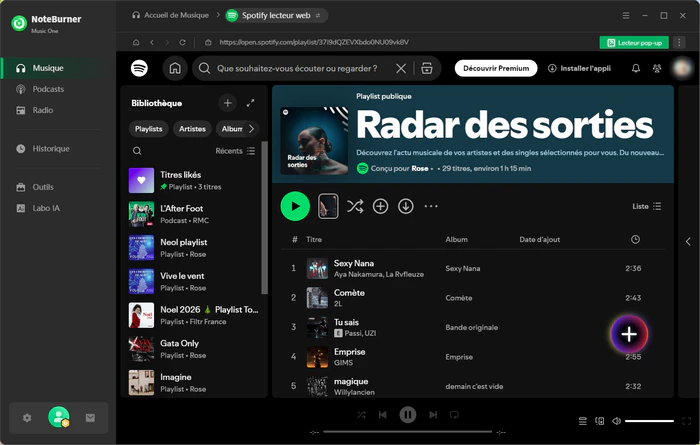Click the Spotify search field
The width and height of the screenshot is (700, 445).
click(297, 68)
